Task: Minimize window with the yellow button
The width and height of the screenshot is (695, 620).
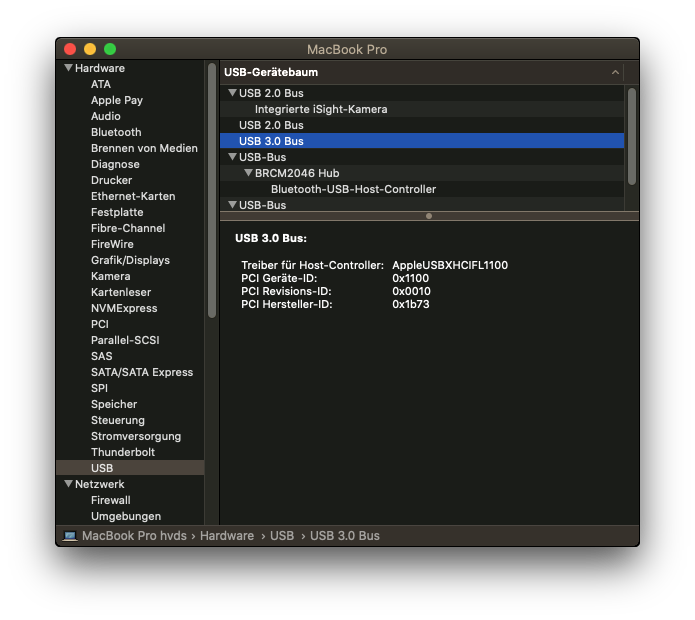Action: 90,49
